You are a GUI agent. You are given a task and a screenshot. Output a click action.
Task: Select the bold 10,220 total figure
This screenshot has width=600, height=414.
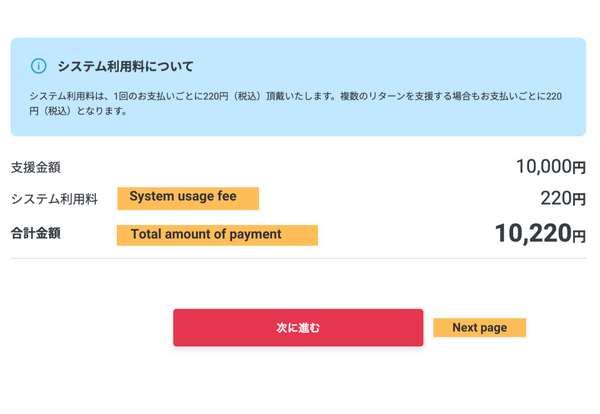point(532,233)
